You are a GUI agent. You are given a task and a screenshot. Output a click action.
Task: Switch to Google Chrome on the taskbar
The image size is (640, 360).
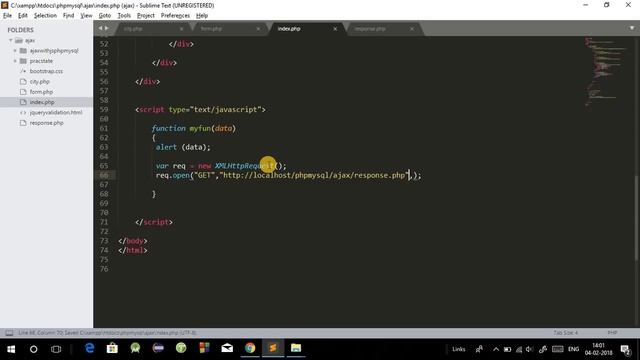pos(250,348)
